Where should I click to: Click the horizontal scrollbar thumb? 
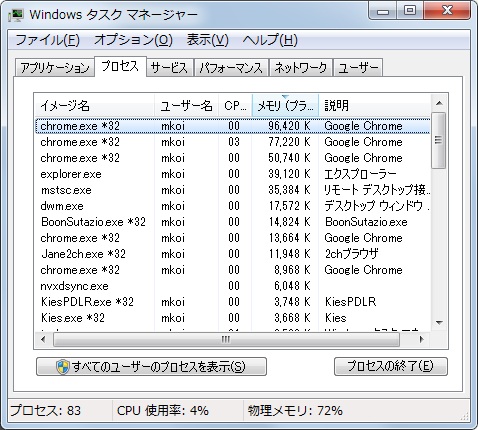point(226,340)
